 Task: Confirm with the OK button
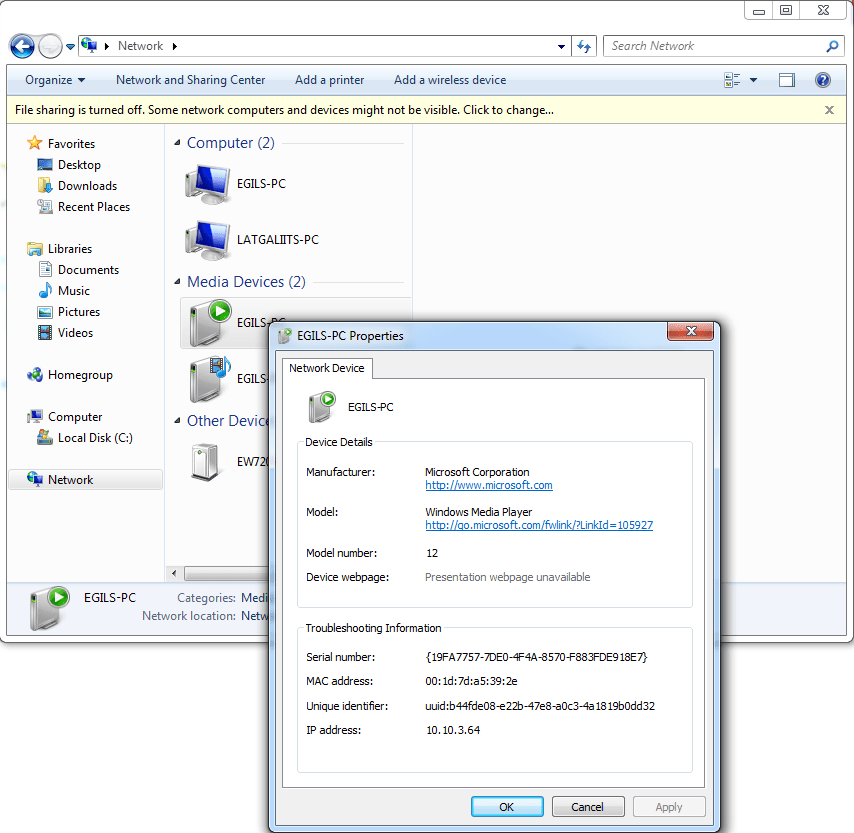(507, 806)
